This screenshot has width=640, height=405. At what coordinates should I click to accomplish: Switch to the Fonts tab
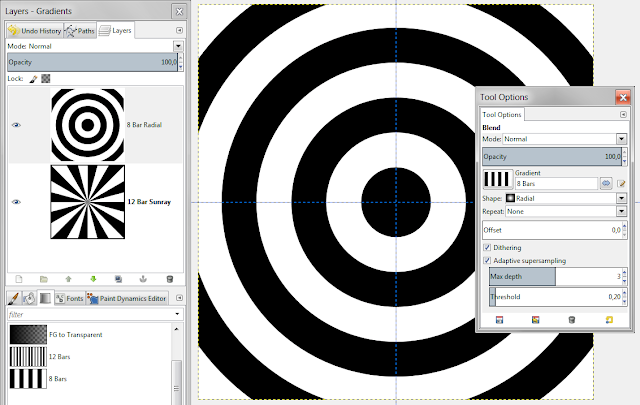click(69, 298)
